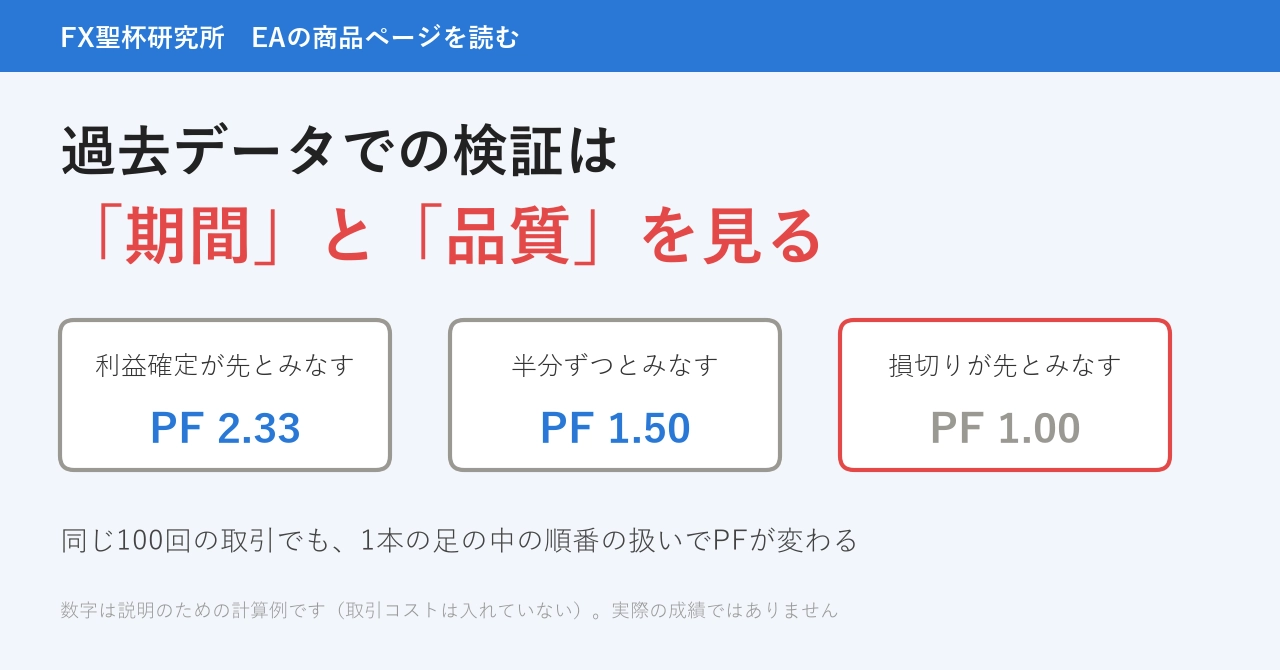Click the PF 1.50 value
Image resolution: width=1280 pixels, height=670 pixels.
click(615, 428)
